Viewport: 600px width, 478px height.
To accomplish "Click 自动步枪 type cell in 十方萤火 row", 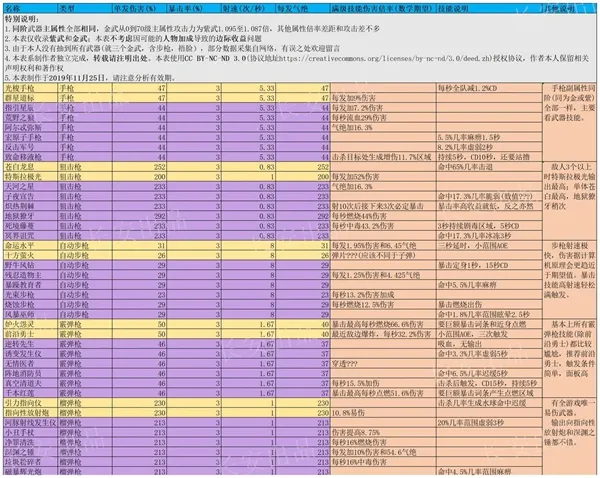I will point(85,255).
